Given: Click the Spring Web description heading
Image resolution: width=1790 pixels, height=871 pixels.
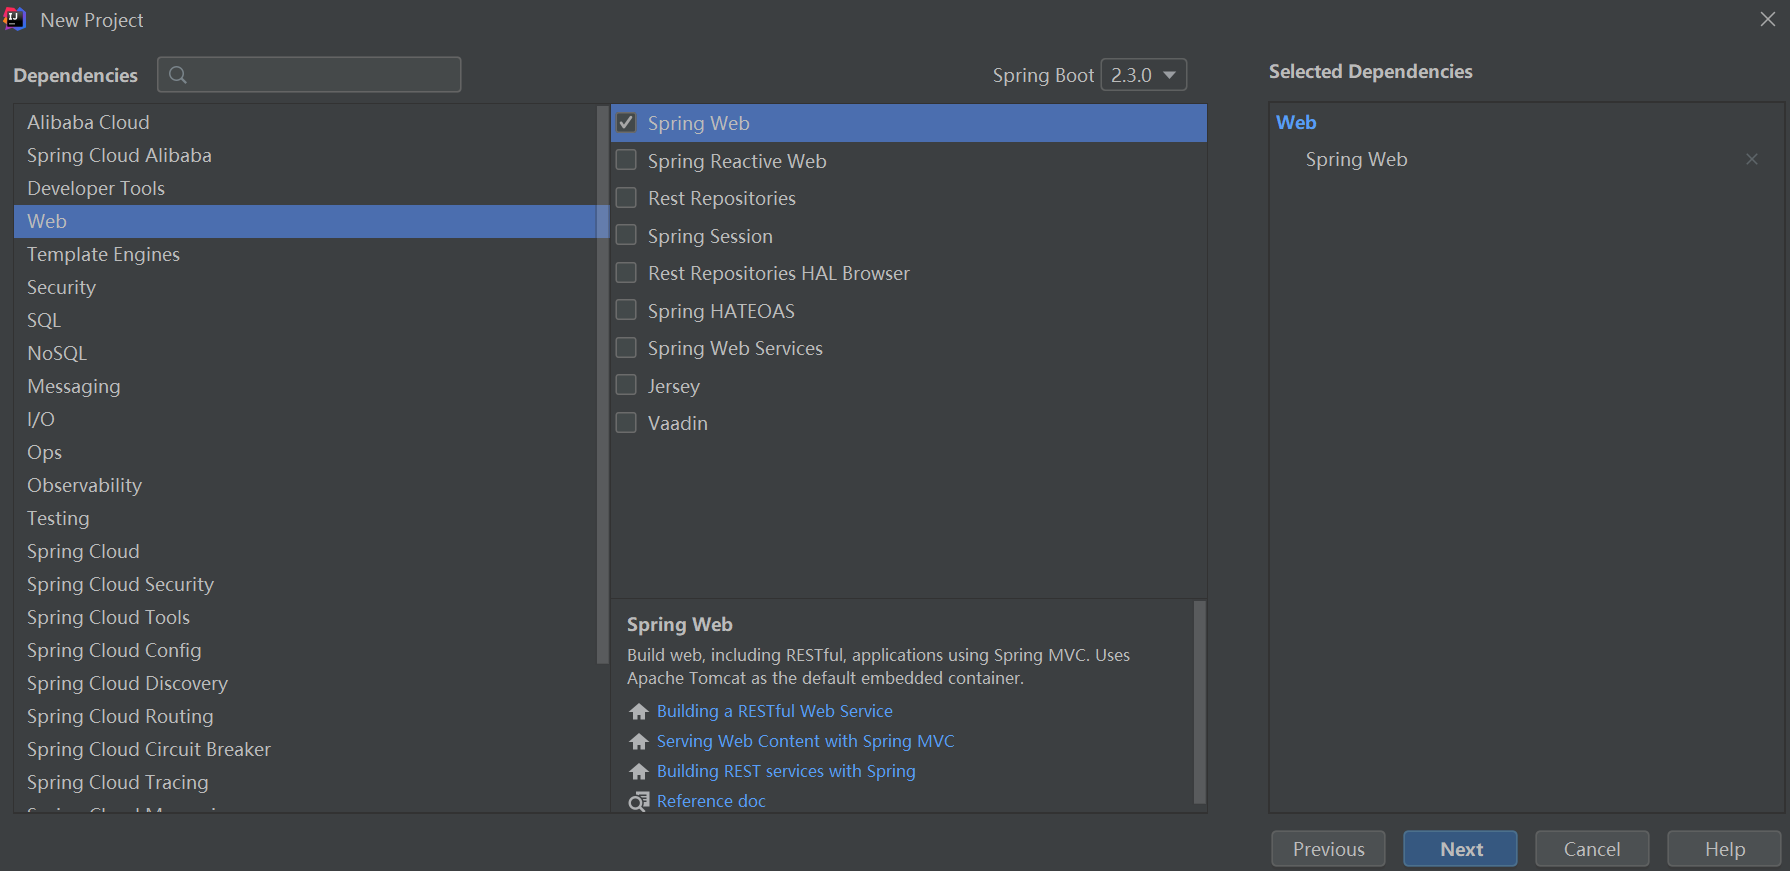Looking at the screenshot, I should pyautogui.click(x=680, y=624).
